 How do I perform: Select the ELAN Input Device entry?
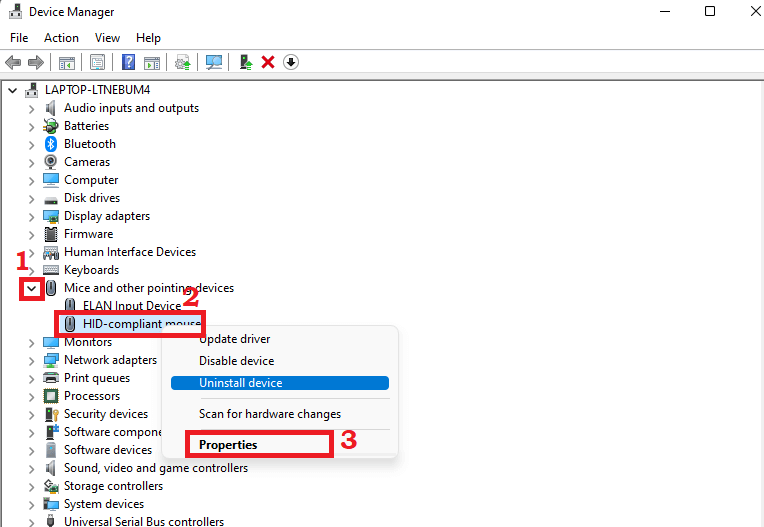[x=131, y=306]
